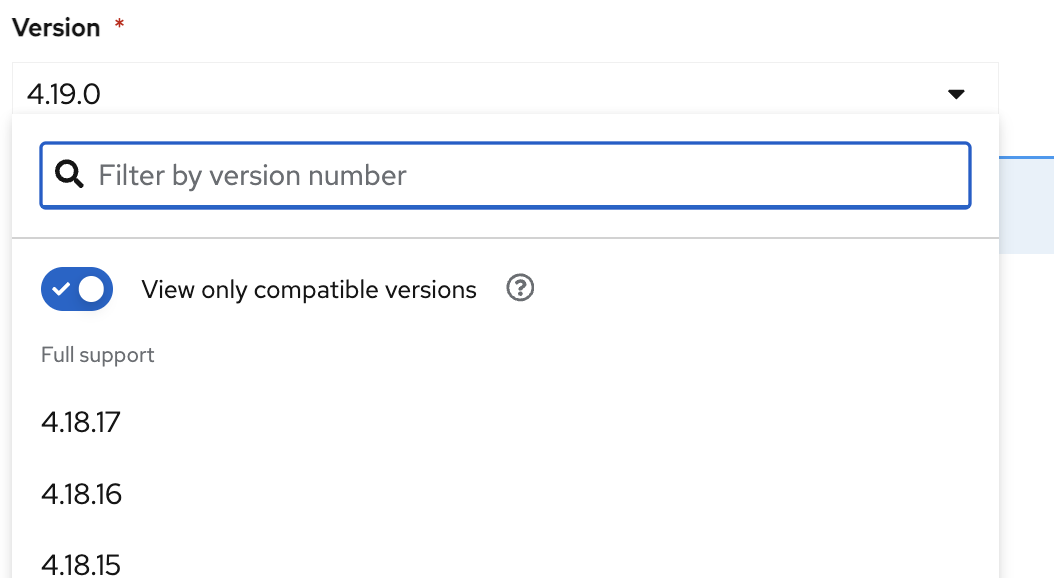
Task: Click the 'View only compatible versions' label
Action: (309, 290)
